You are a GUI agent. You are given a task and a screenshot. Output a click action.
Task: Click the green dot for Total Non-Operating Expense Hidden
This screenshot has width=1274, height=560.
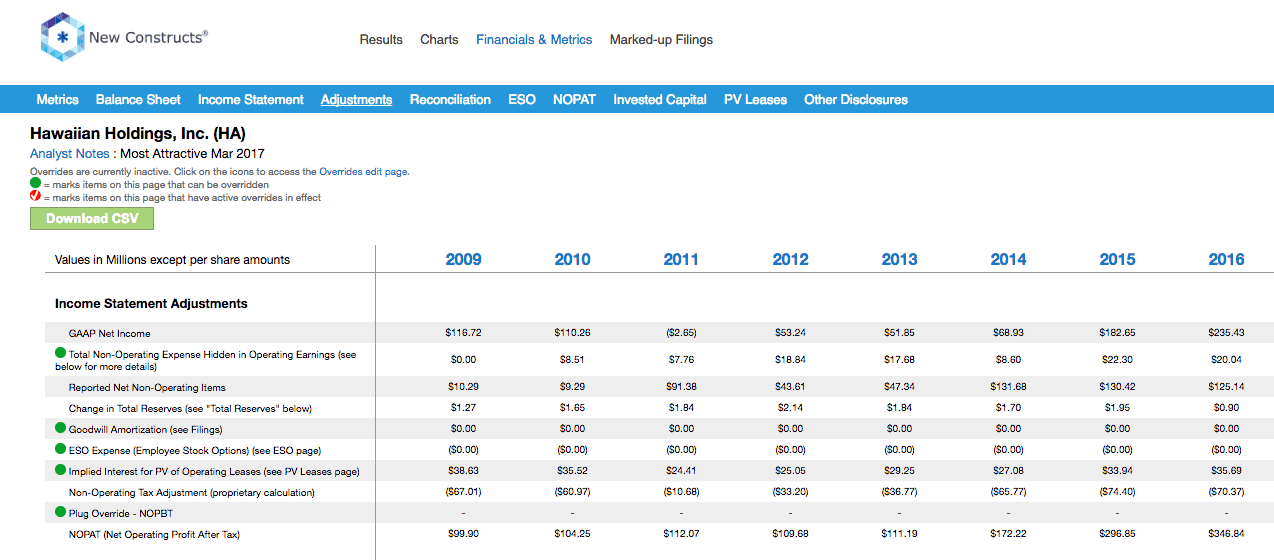(x=60, y=354)
